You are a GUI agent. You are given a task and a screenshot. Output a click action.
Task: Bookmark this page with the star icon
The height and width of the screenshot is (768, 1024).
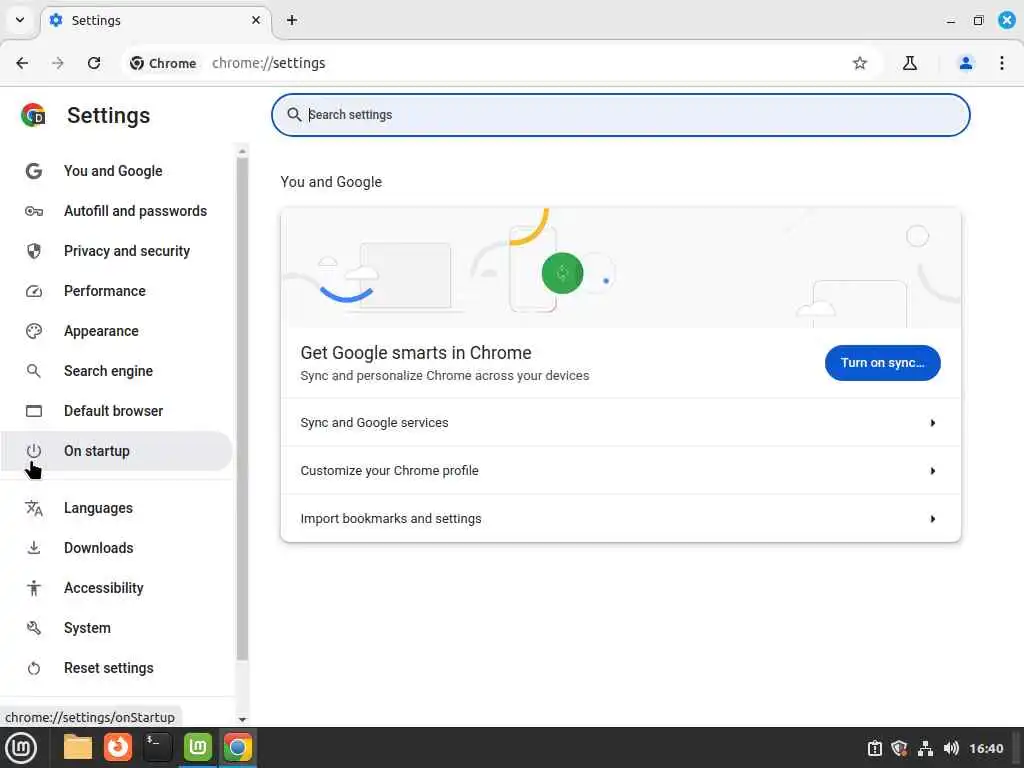[x=859, y=63]
